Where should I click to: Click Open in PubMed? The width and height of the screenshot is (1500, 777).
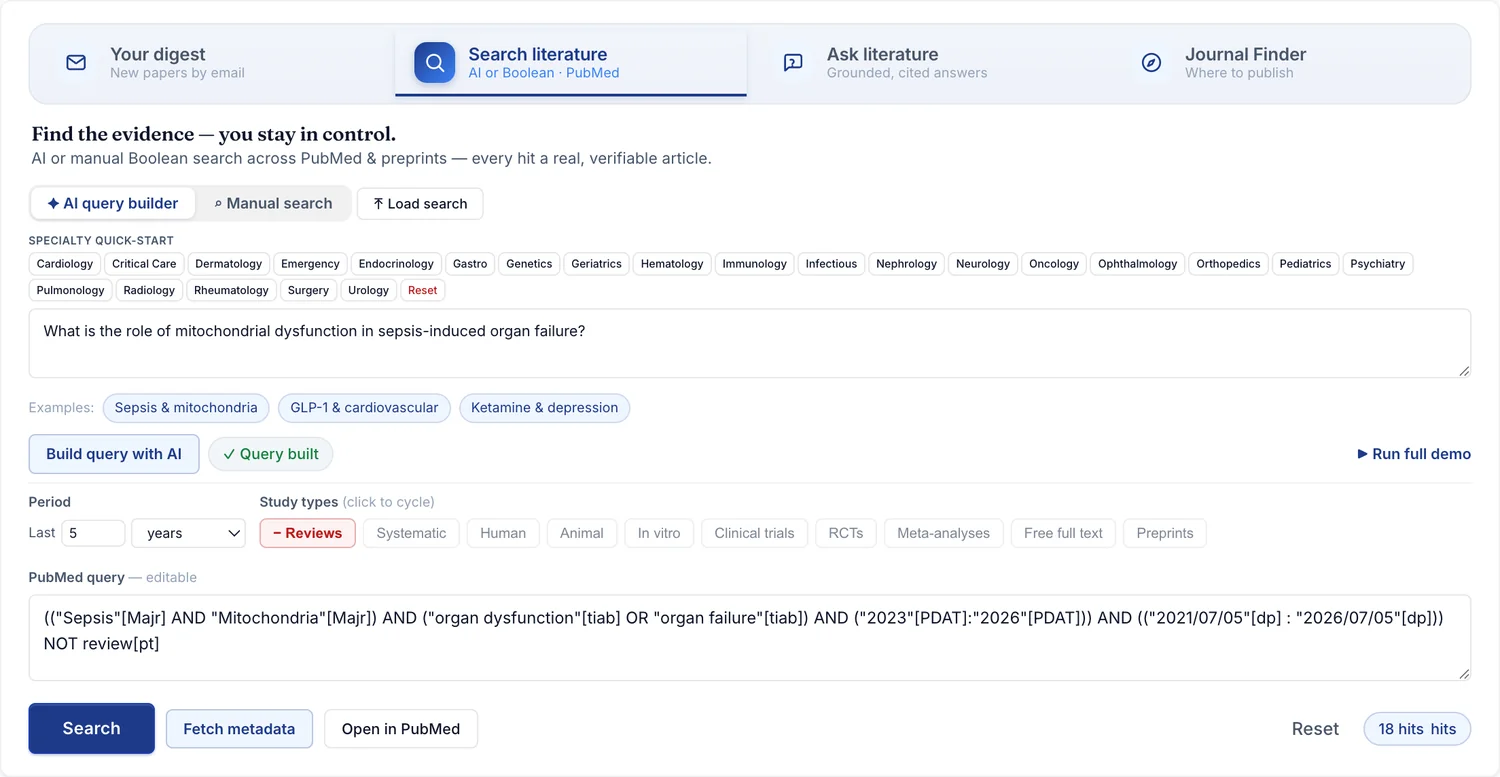tap(401, 729)
